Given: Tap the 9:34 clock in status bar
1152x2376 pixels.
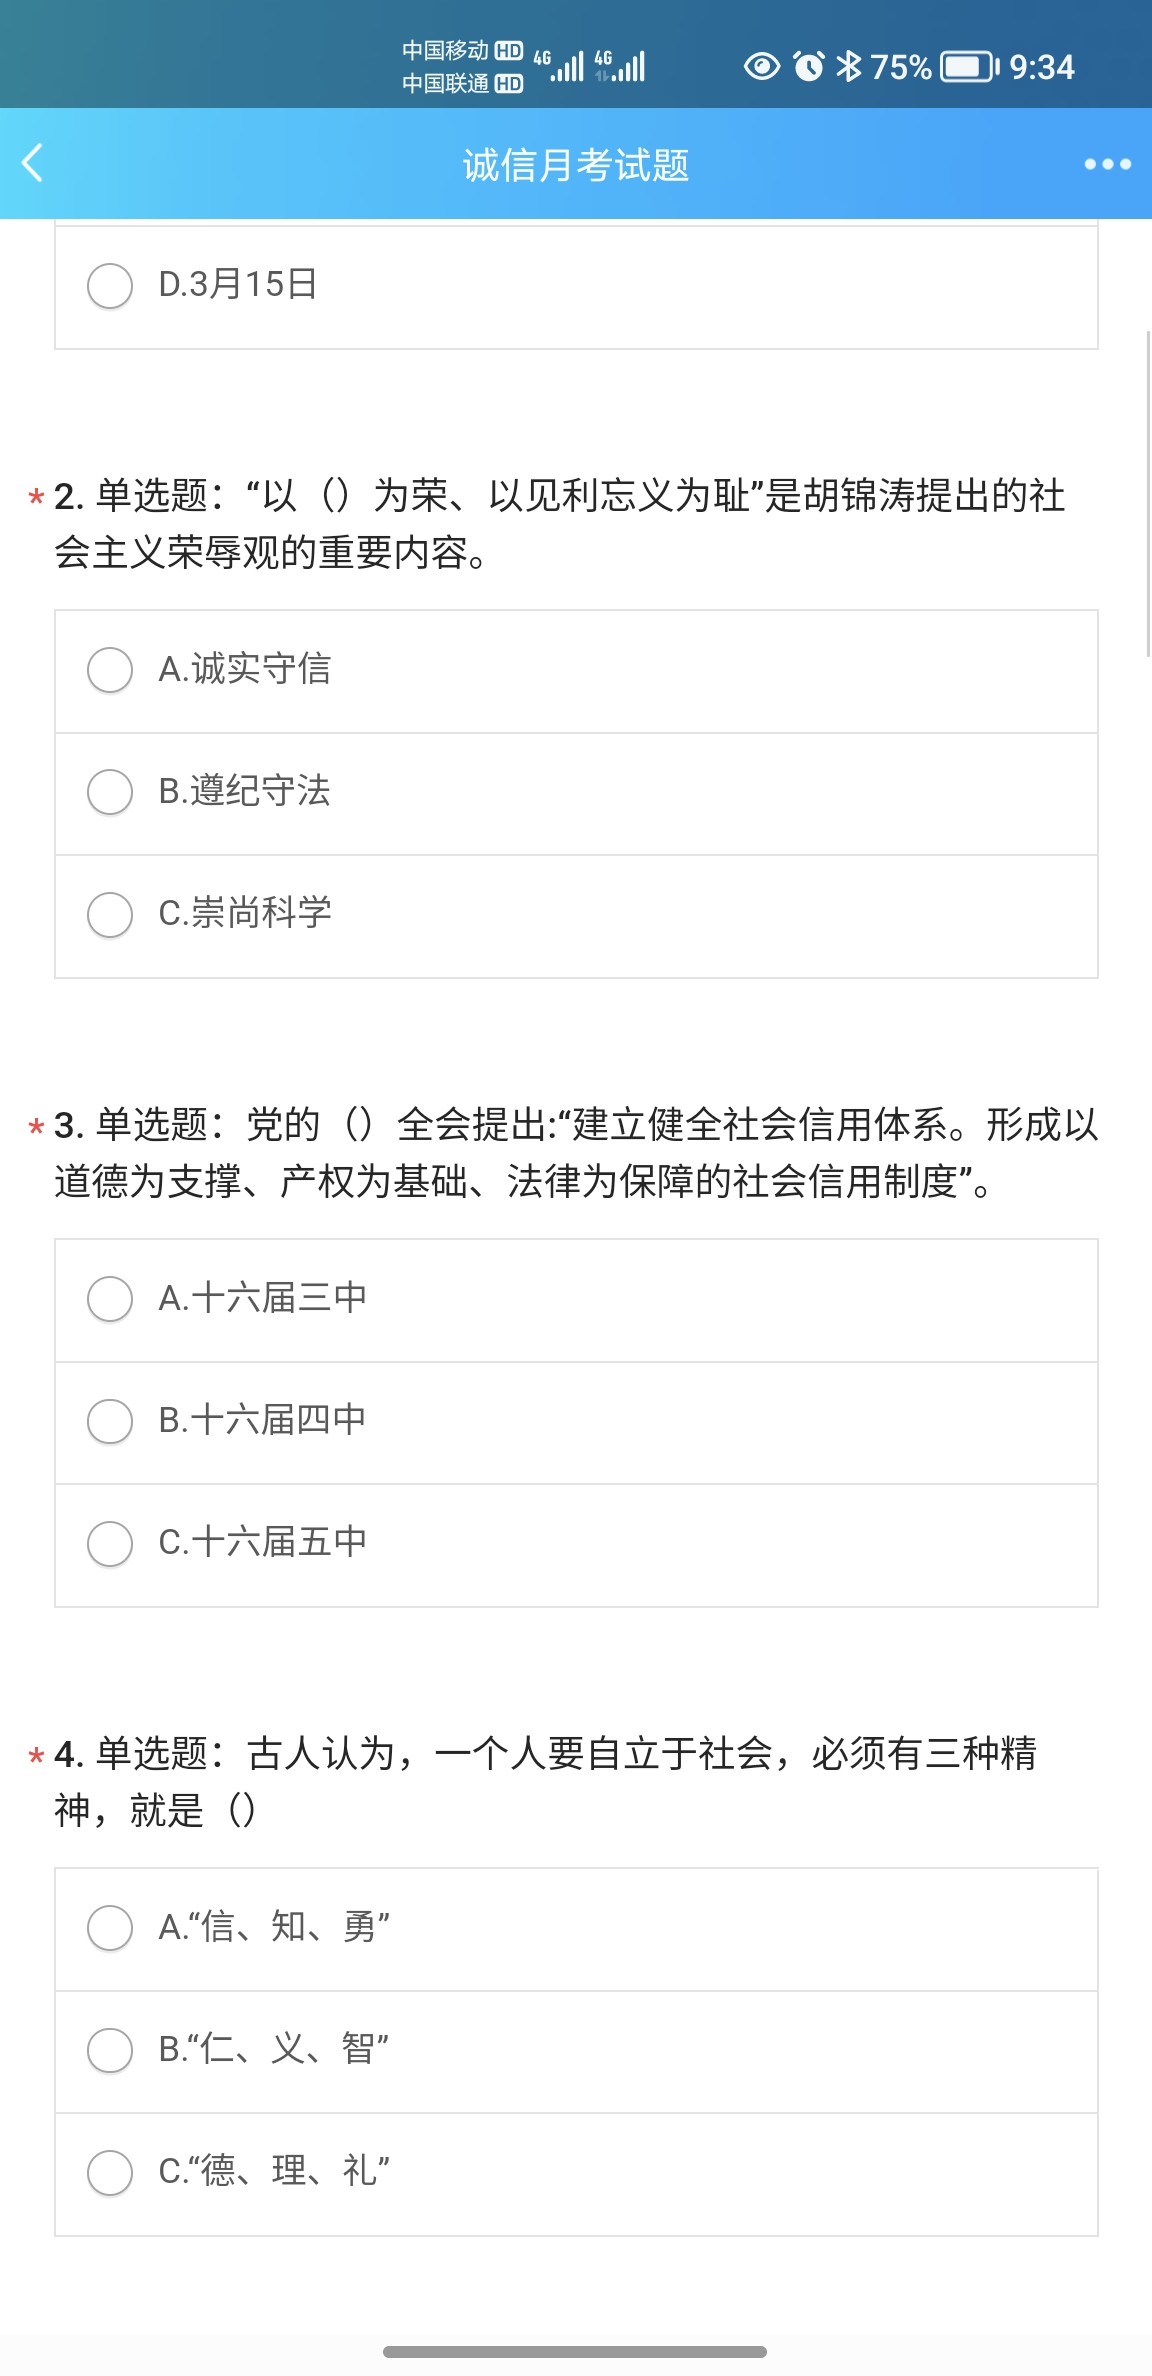Looking at the screenshot, I should pos(1041,67).
